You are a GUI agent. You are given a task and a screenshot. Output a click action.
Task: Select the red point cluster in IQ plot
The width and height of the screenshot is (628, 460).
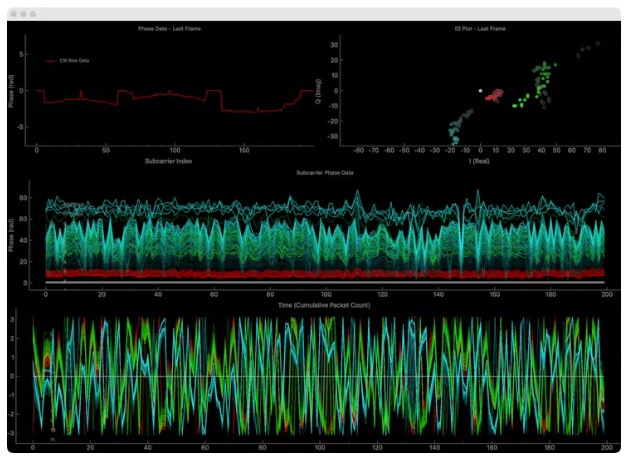click(495, 95)
